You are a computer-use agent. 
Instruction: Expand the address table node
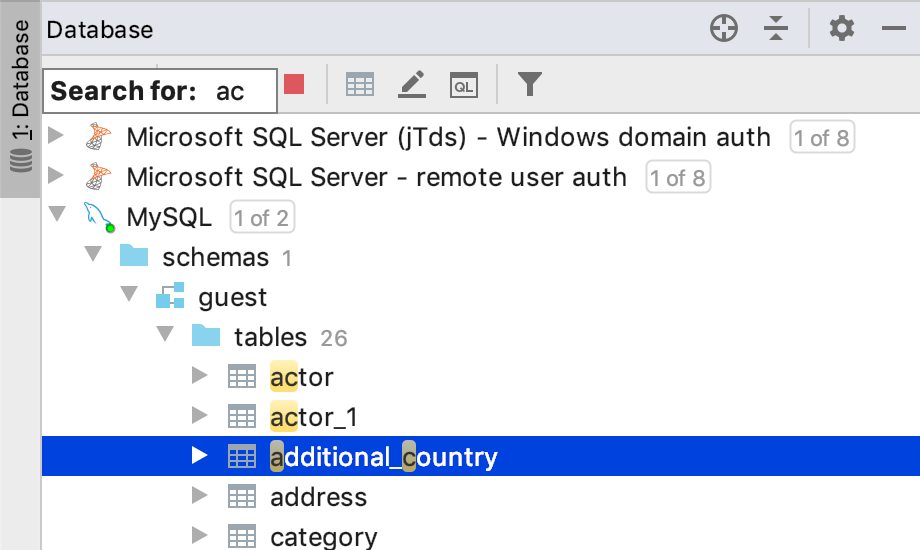[x=199, y=495]
